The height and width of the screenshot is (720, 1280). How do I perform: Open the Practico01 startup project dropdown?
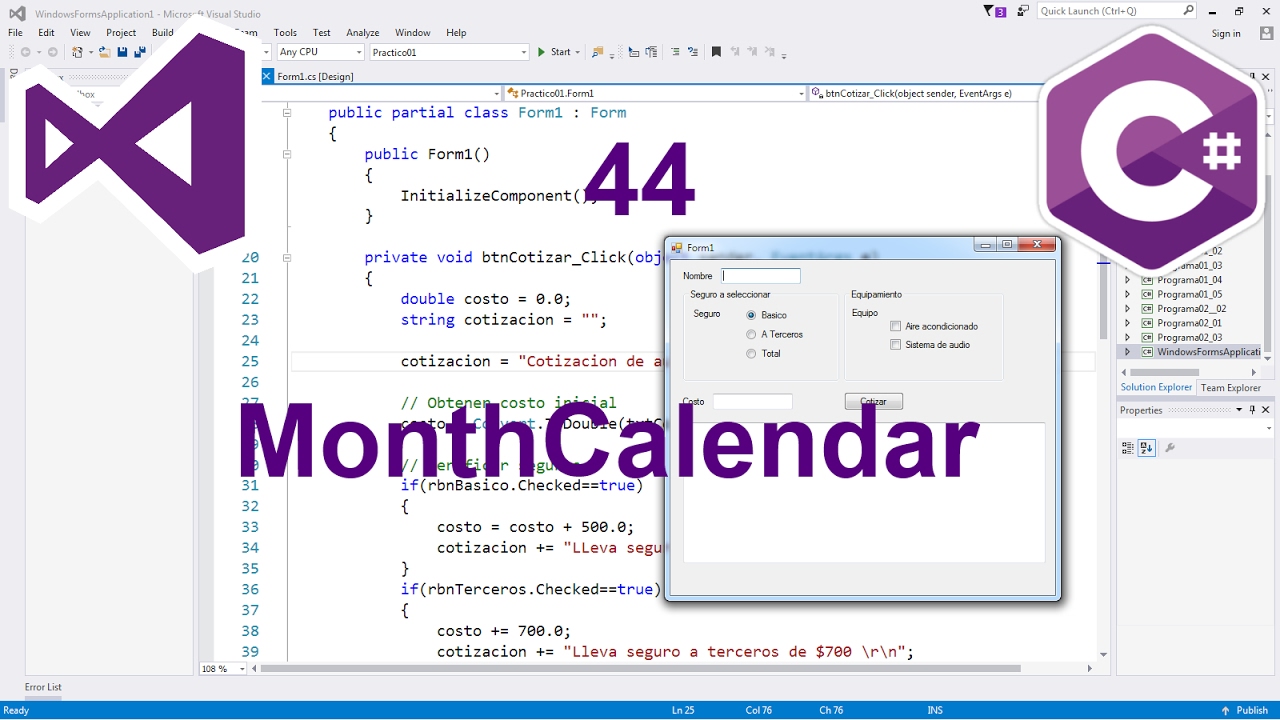524,52
